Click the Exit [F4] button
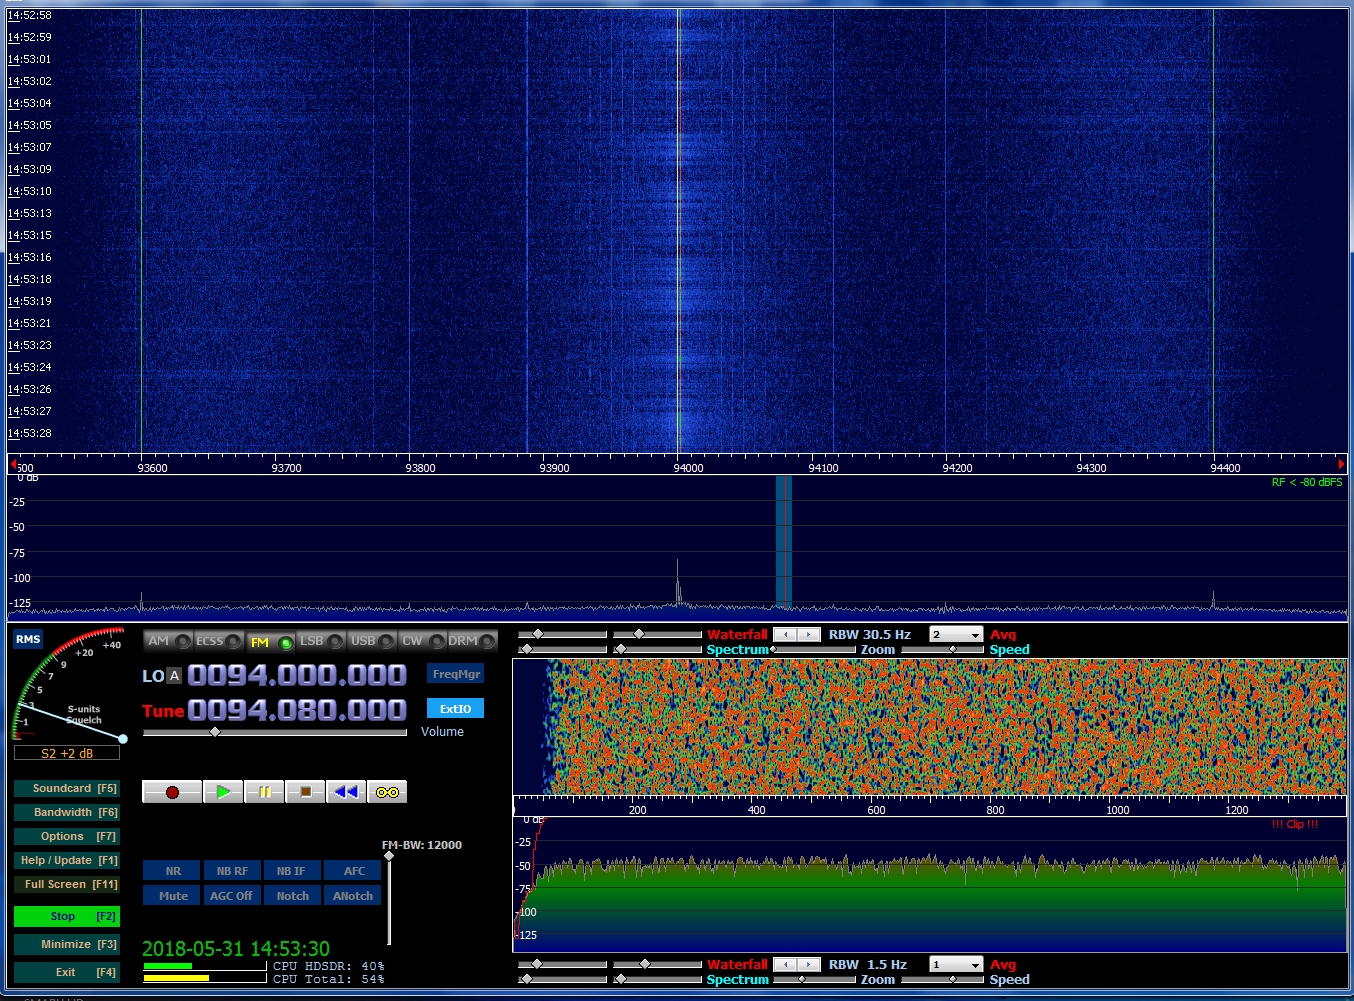 [x=67, y=972]
